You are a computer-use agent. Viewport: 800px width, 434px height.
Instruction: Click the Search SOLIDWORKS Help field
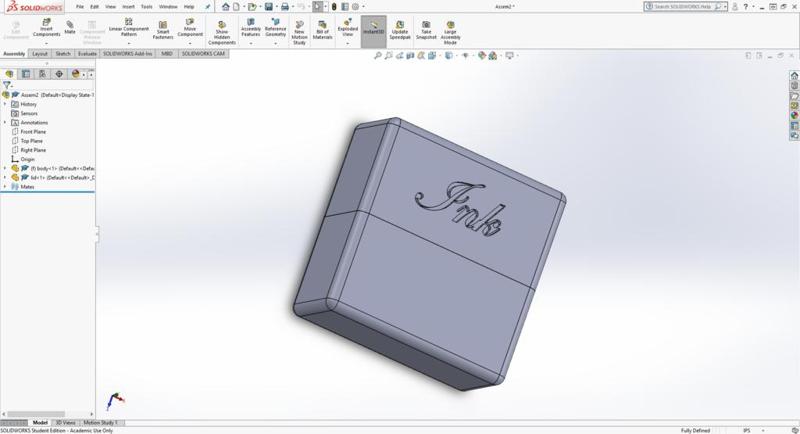tap(685, 7)
